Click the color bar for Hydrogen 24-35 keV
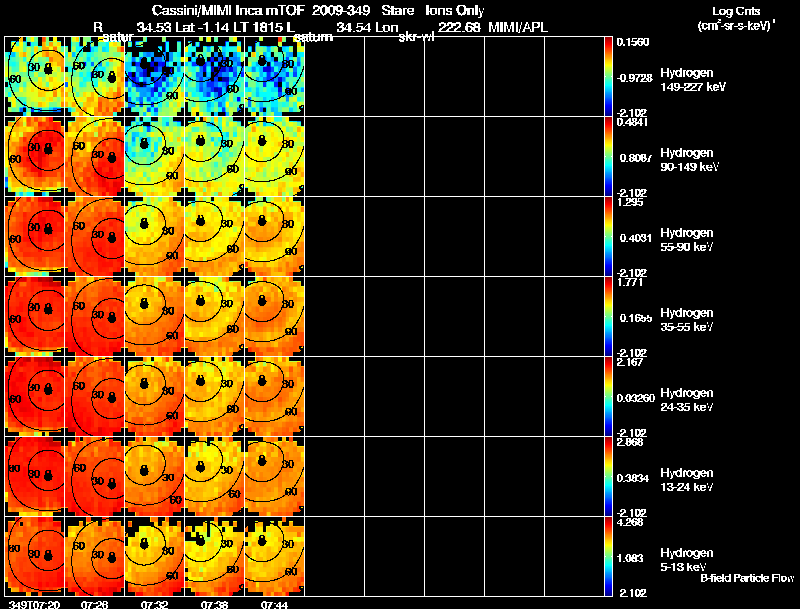The width and height of the screenshot is (800, 609). [608, 397]
